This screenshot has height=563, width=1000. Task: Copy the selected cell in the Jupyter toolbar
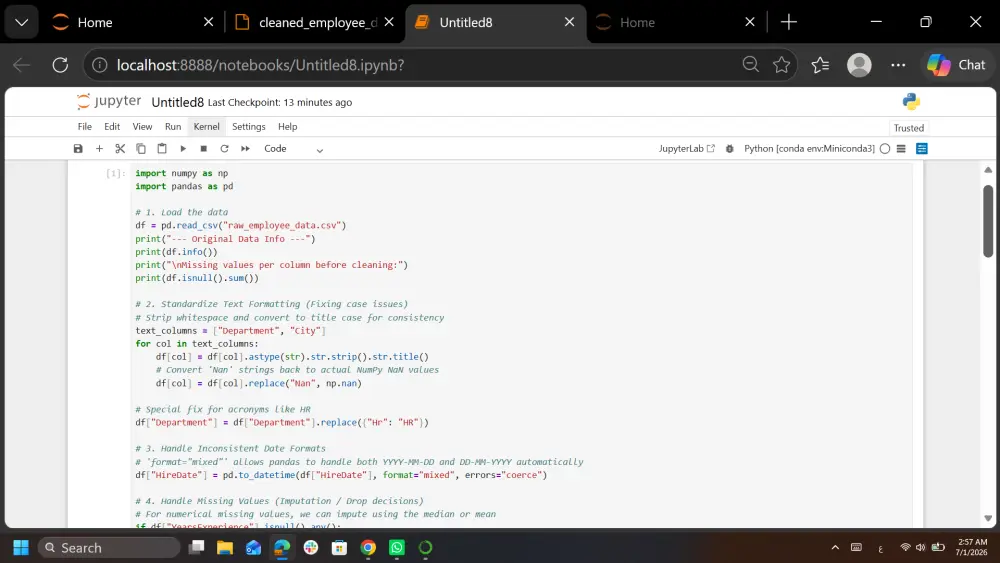pyautogui.click(x=141, y=149)
